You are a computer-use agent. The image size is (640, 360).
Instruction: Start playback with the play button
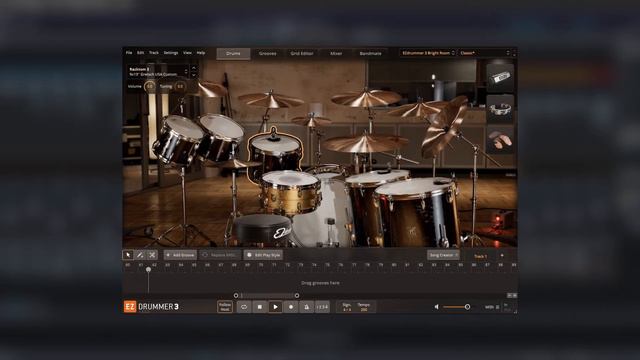275,307
